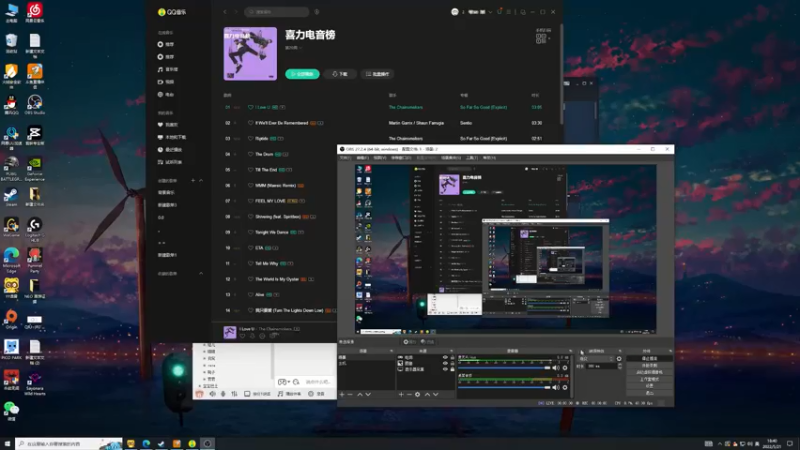Viewport: 800px width, 450px height.
Task: Click transition duration stepper in OBS
Action: tap(620, 366)
